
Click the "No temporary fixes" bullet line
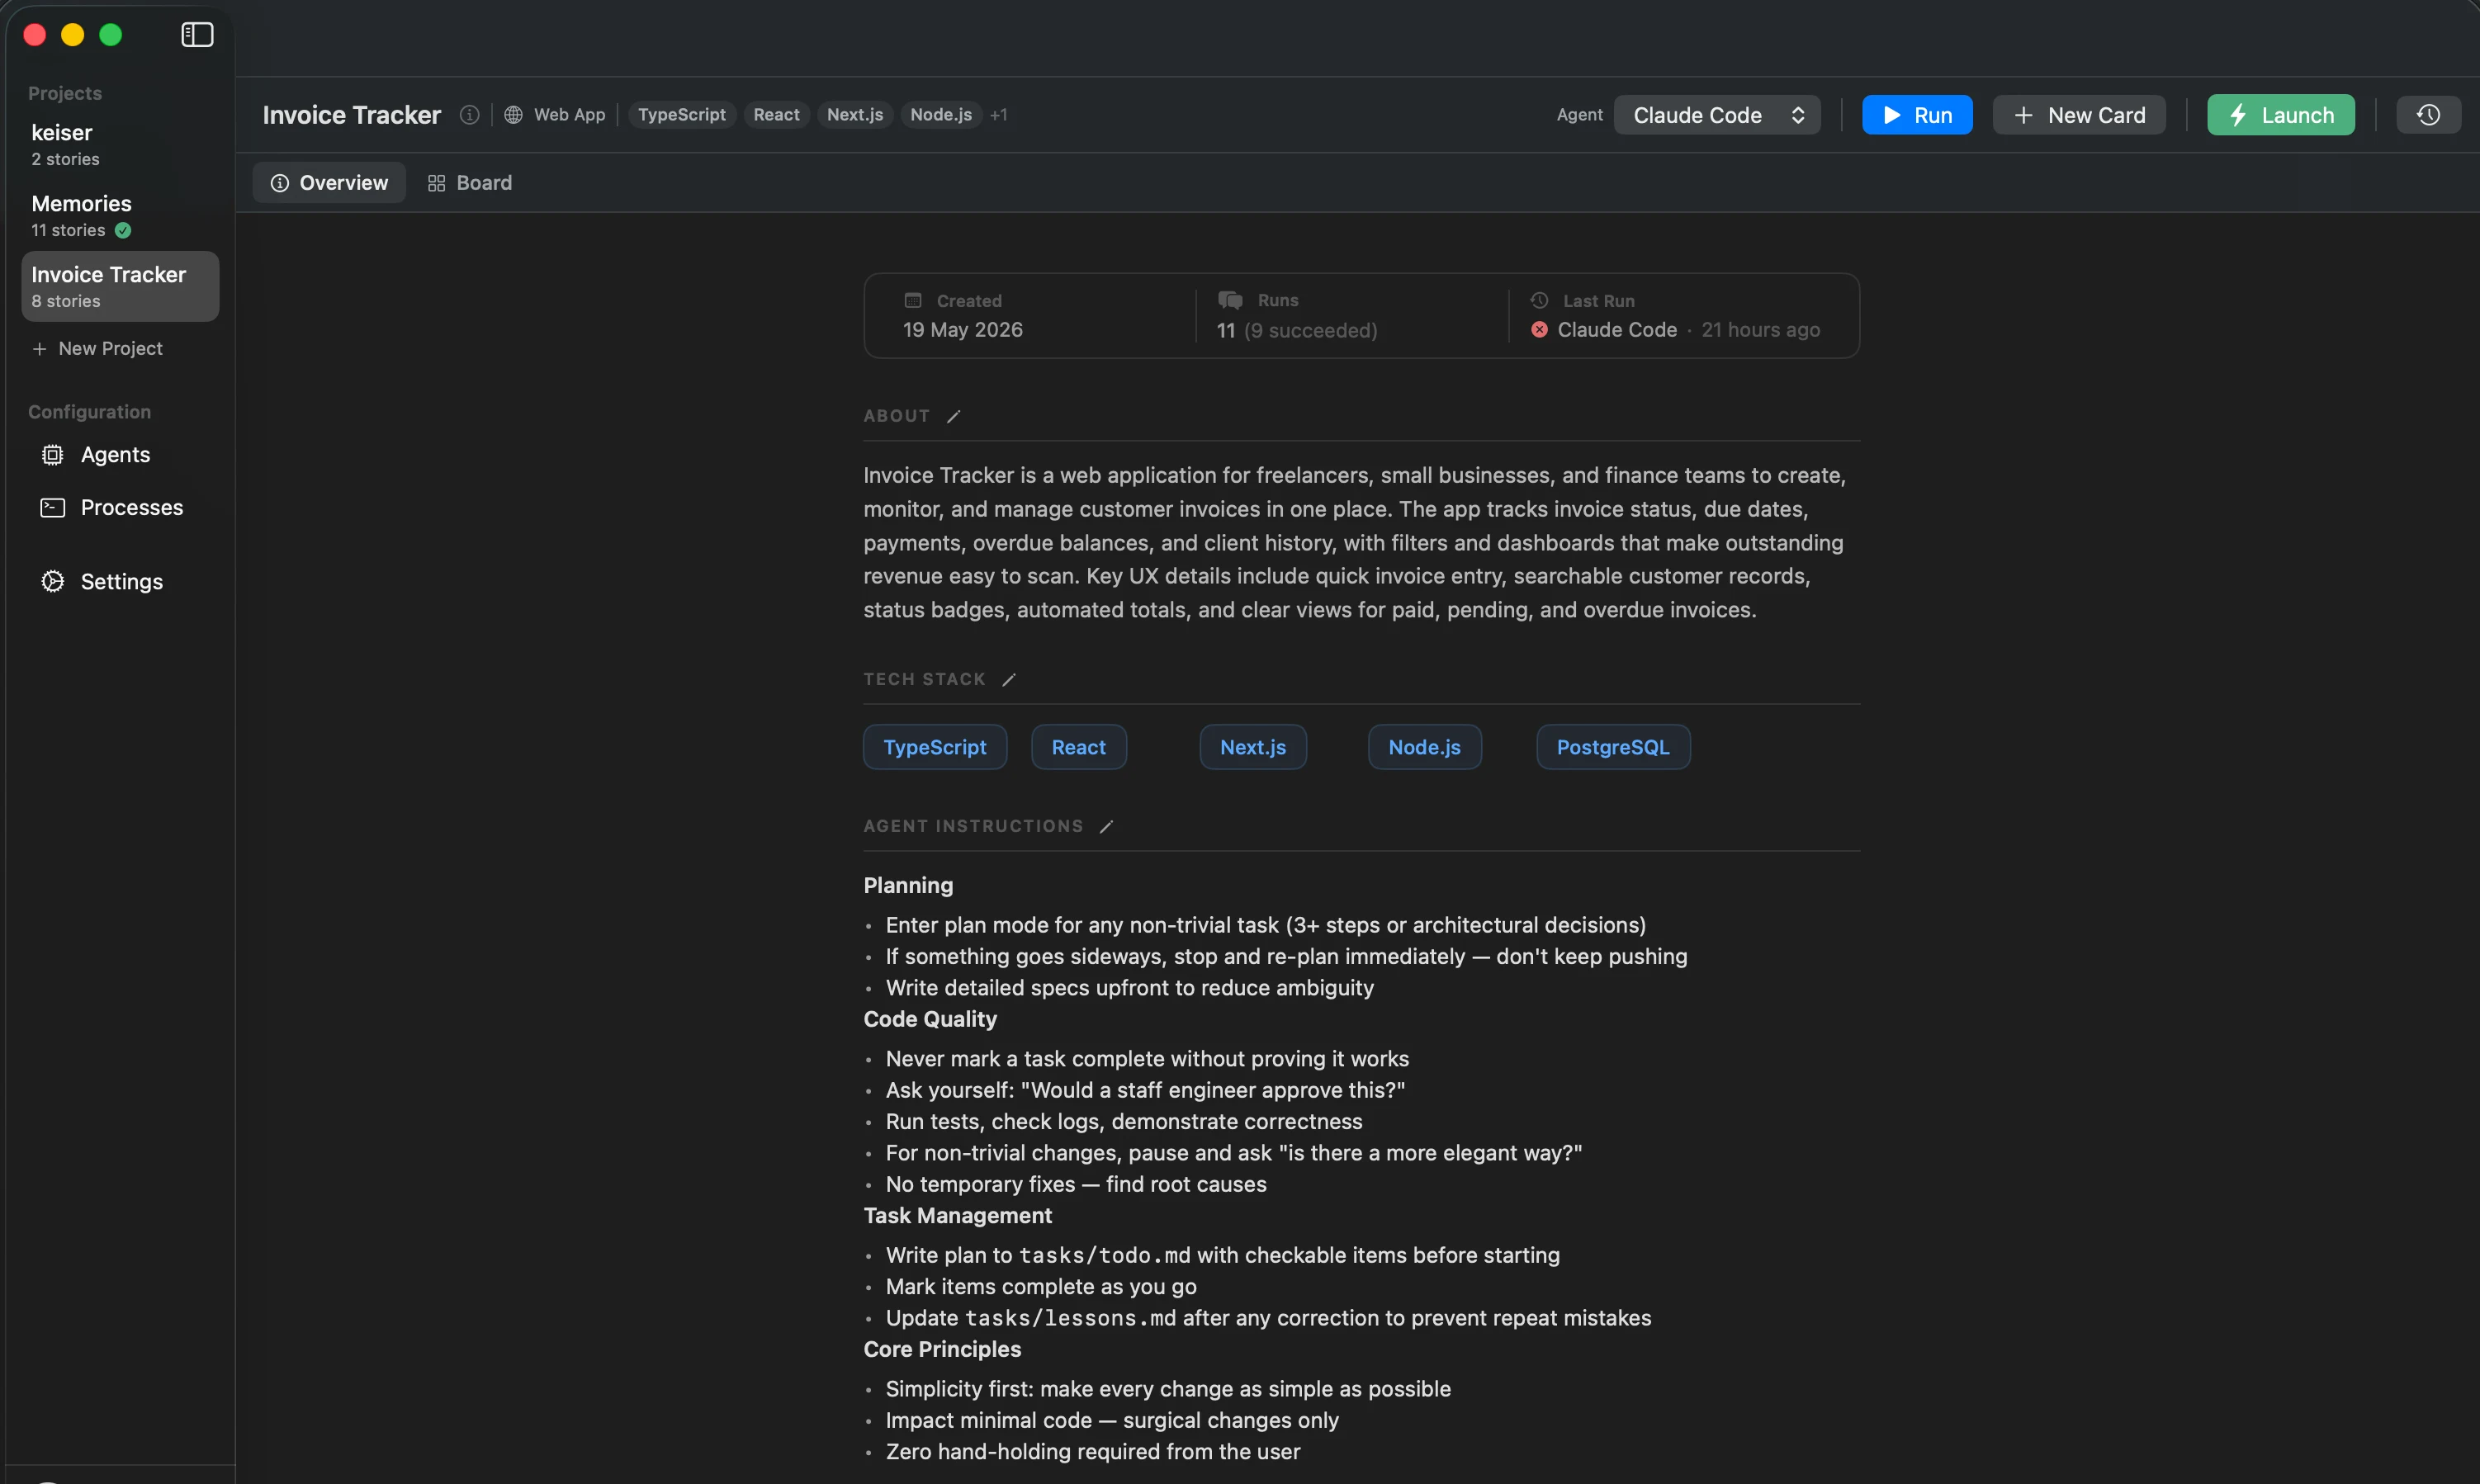click(1075, 1185)
